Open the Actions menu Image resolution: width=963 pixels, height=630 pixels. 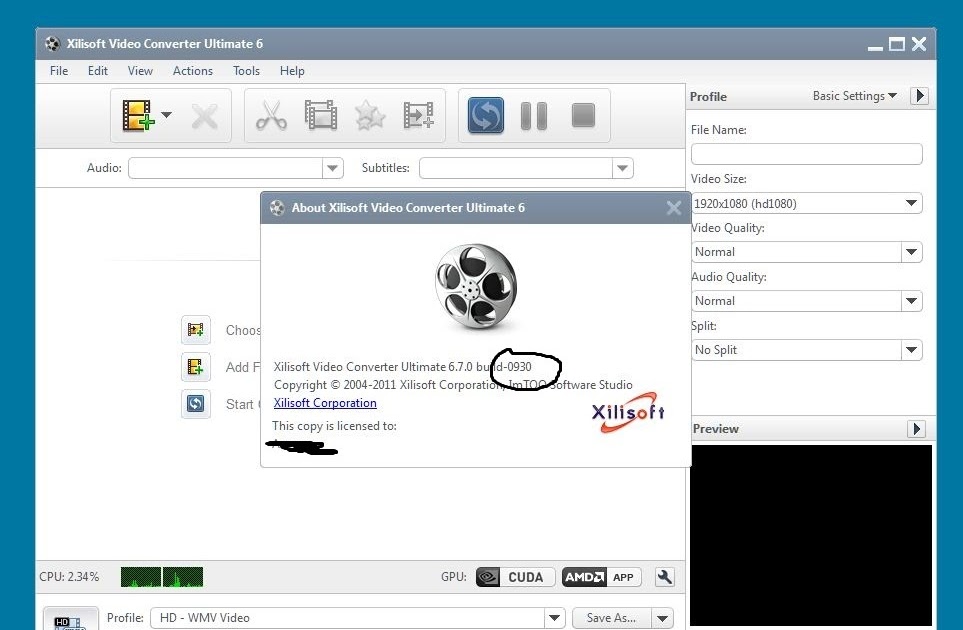193,71
